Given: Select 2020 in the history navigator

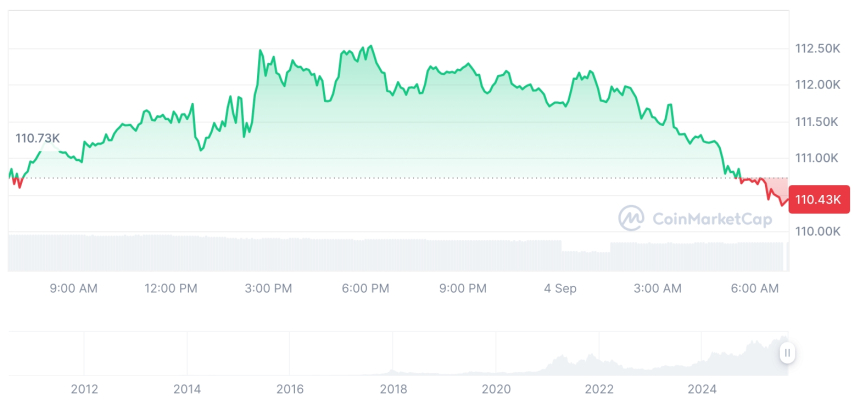Looking at the screenshot, I should [x=496, y=388].
